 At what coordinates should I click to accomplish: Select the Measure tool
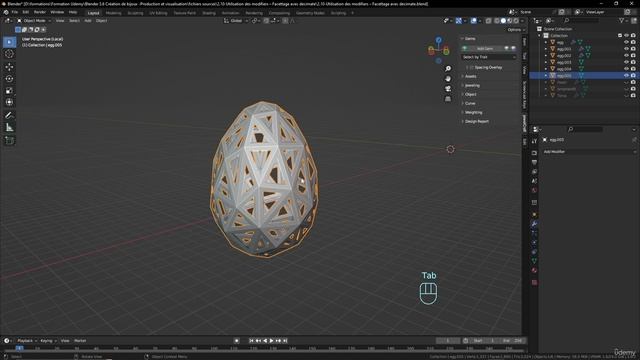pyautogui.click(x=9, y=128)
